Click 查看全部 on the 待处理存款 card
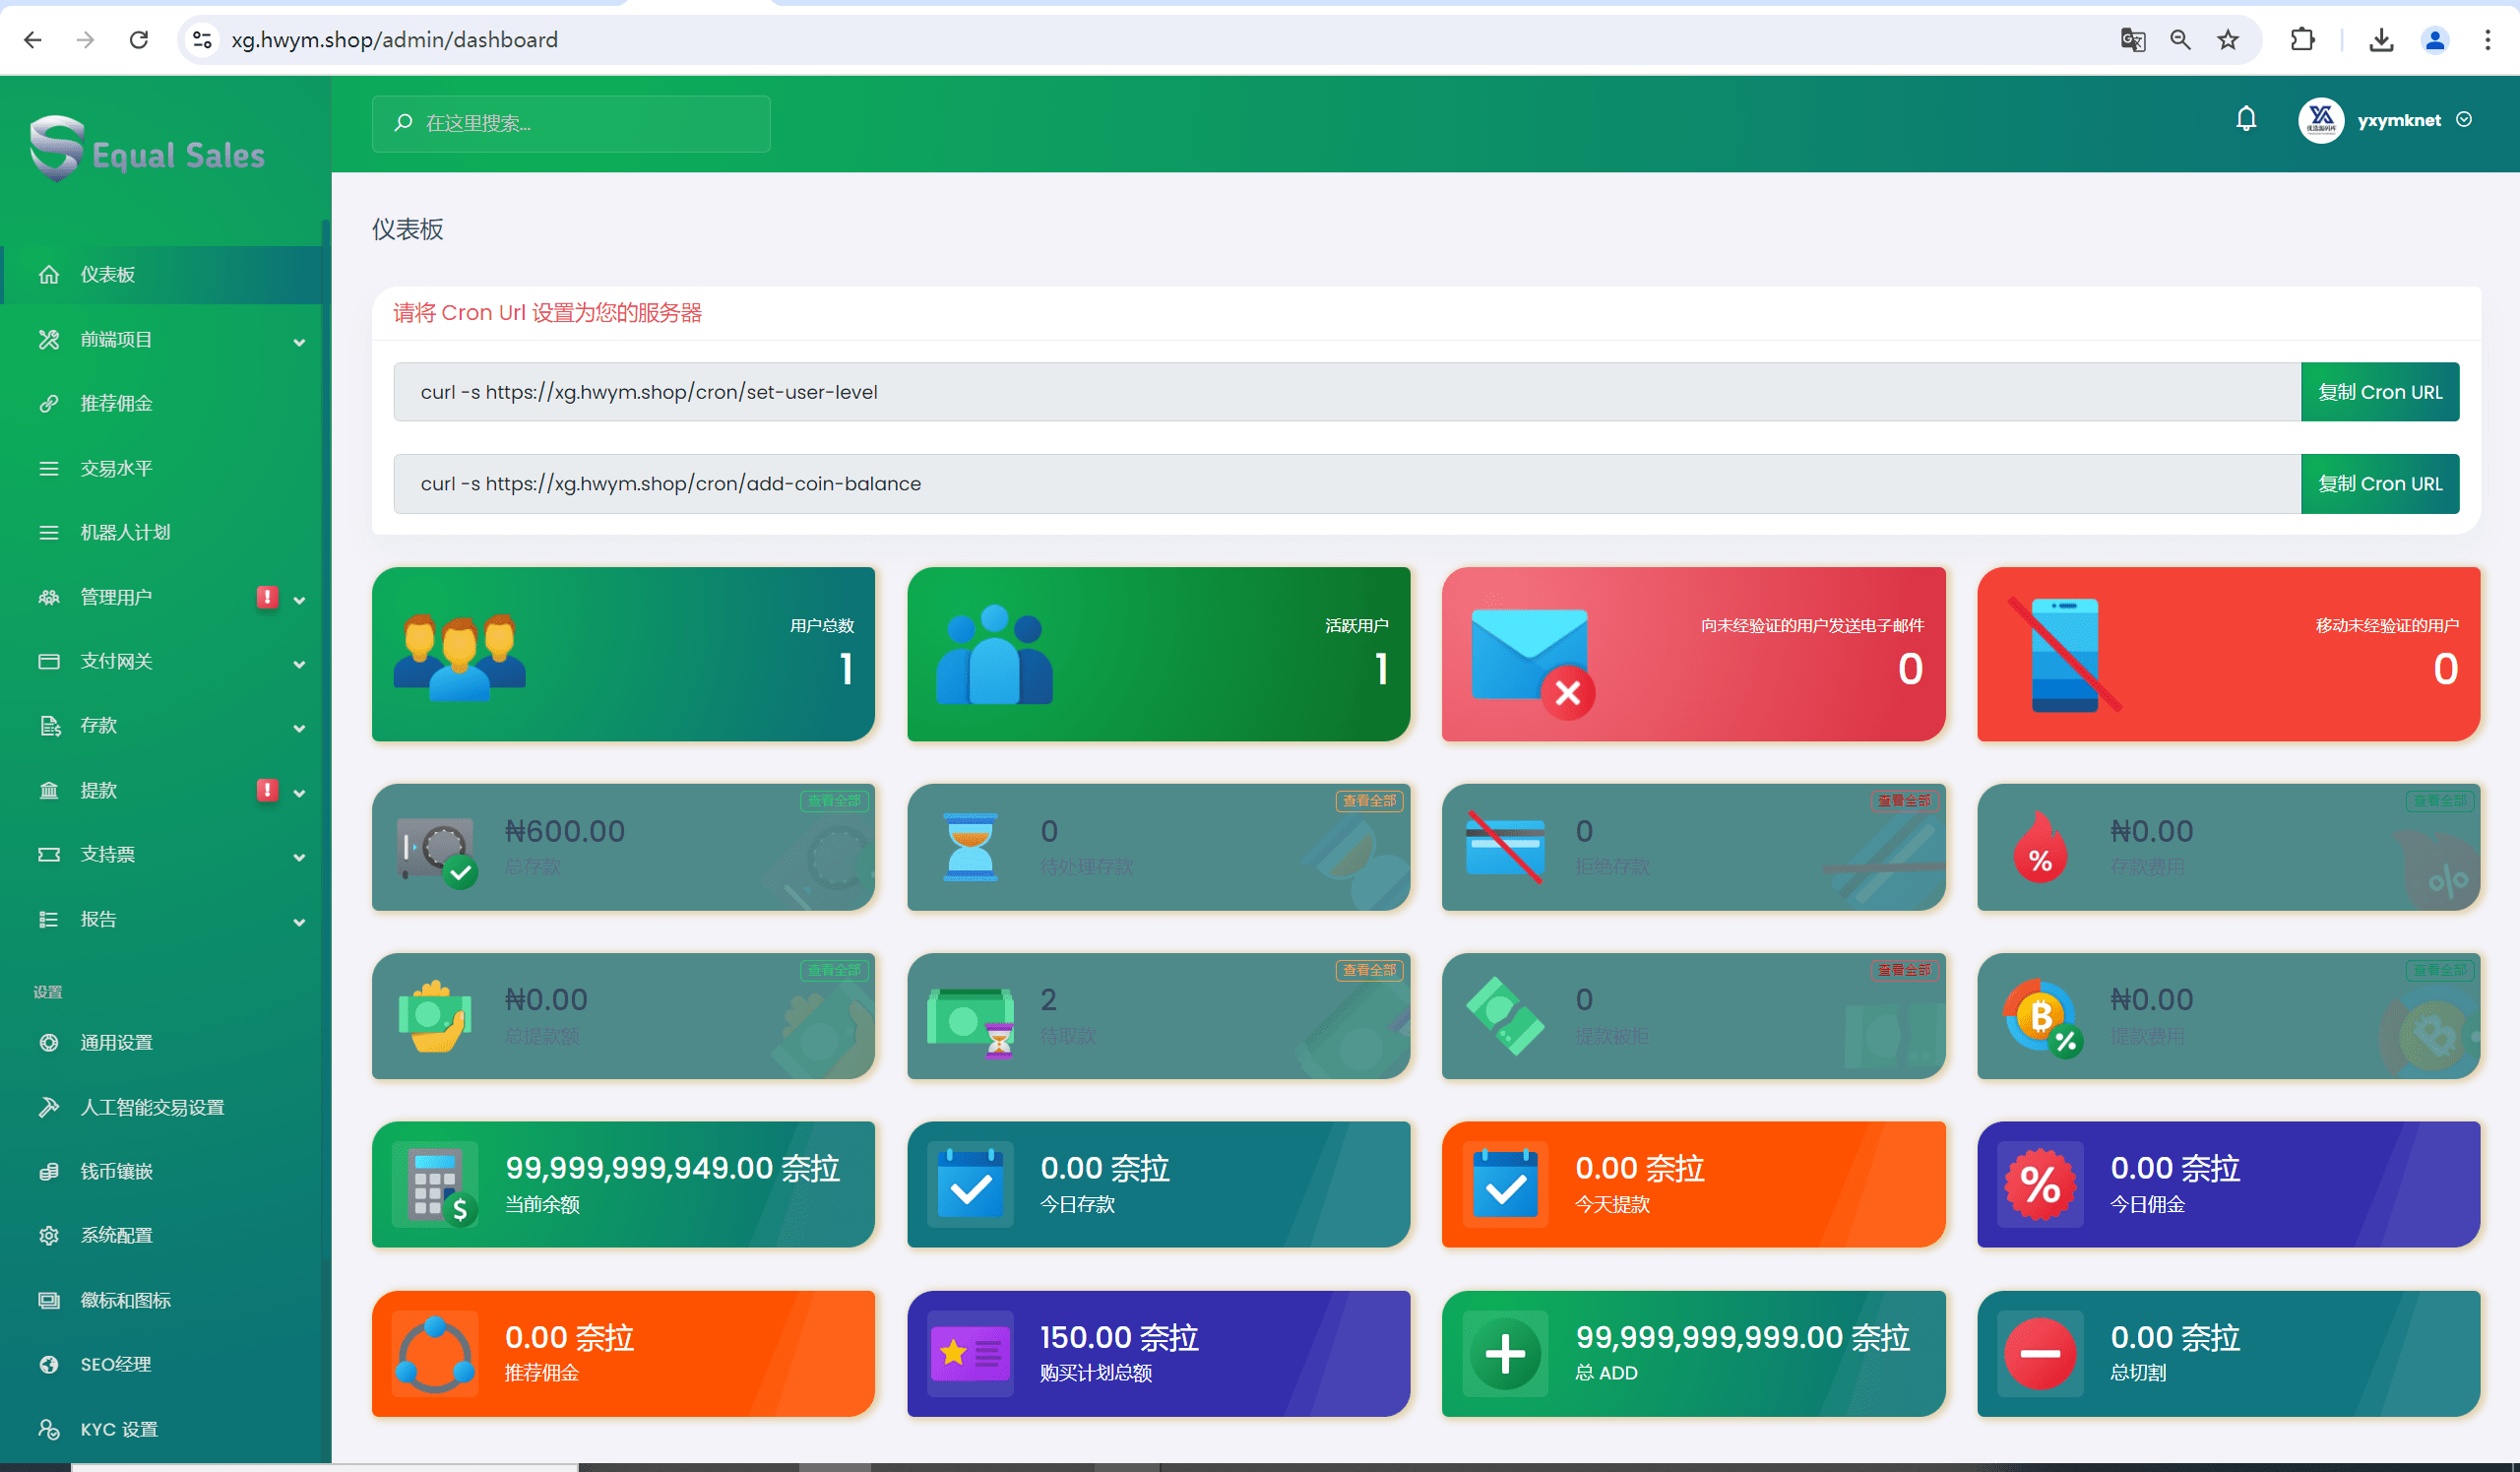The height and width of the screenshot is (1472, 2520). click(1368, 801)
